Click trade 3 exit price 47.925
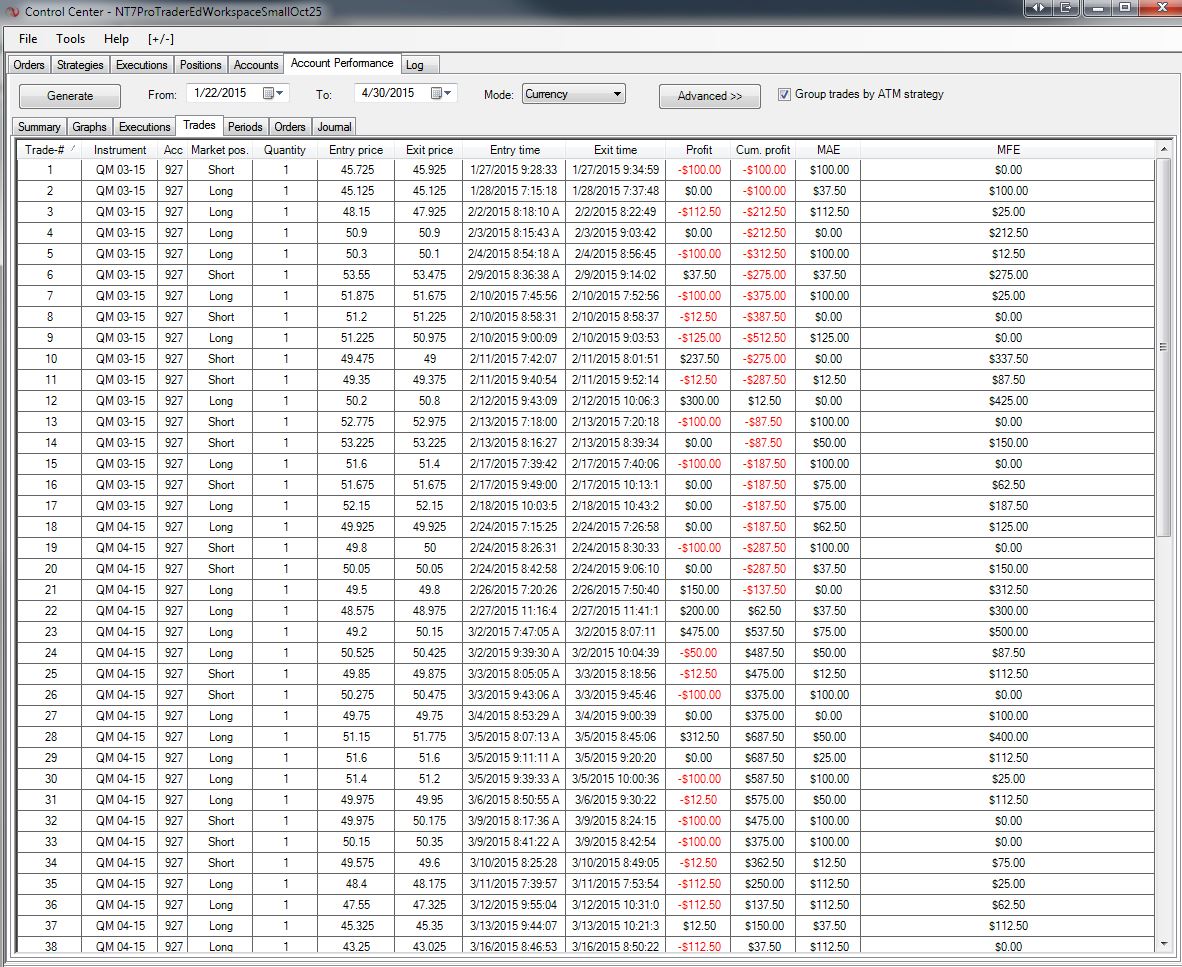The width and height of the screenshot is (1182, 967). point(429,212)
